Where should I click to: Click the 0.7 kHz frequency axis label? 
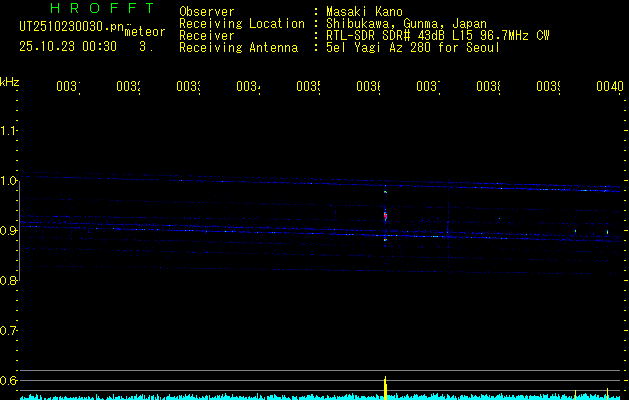10,331
